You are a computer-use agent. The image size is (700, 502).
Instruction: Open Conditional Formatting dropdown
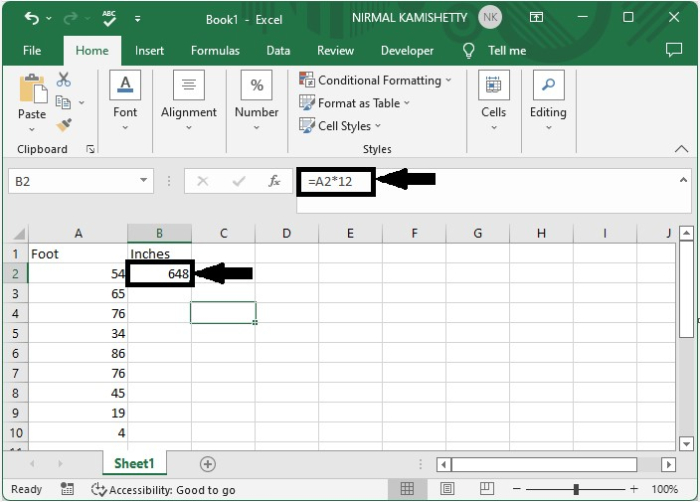click(375, 80)
